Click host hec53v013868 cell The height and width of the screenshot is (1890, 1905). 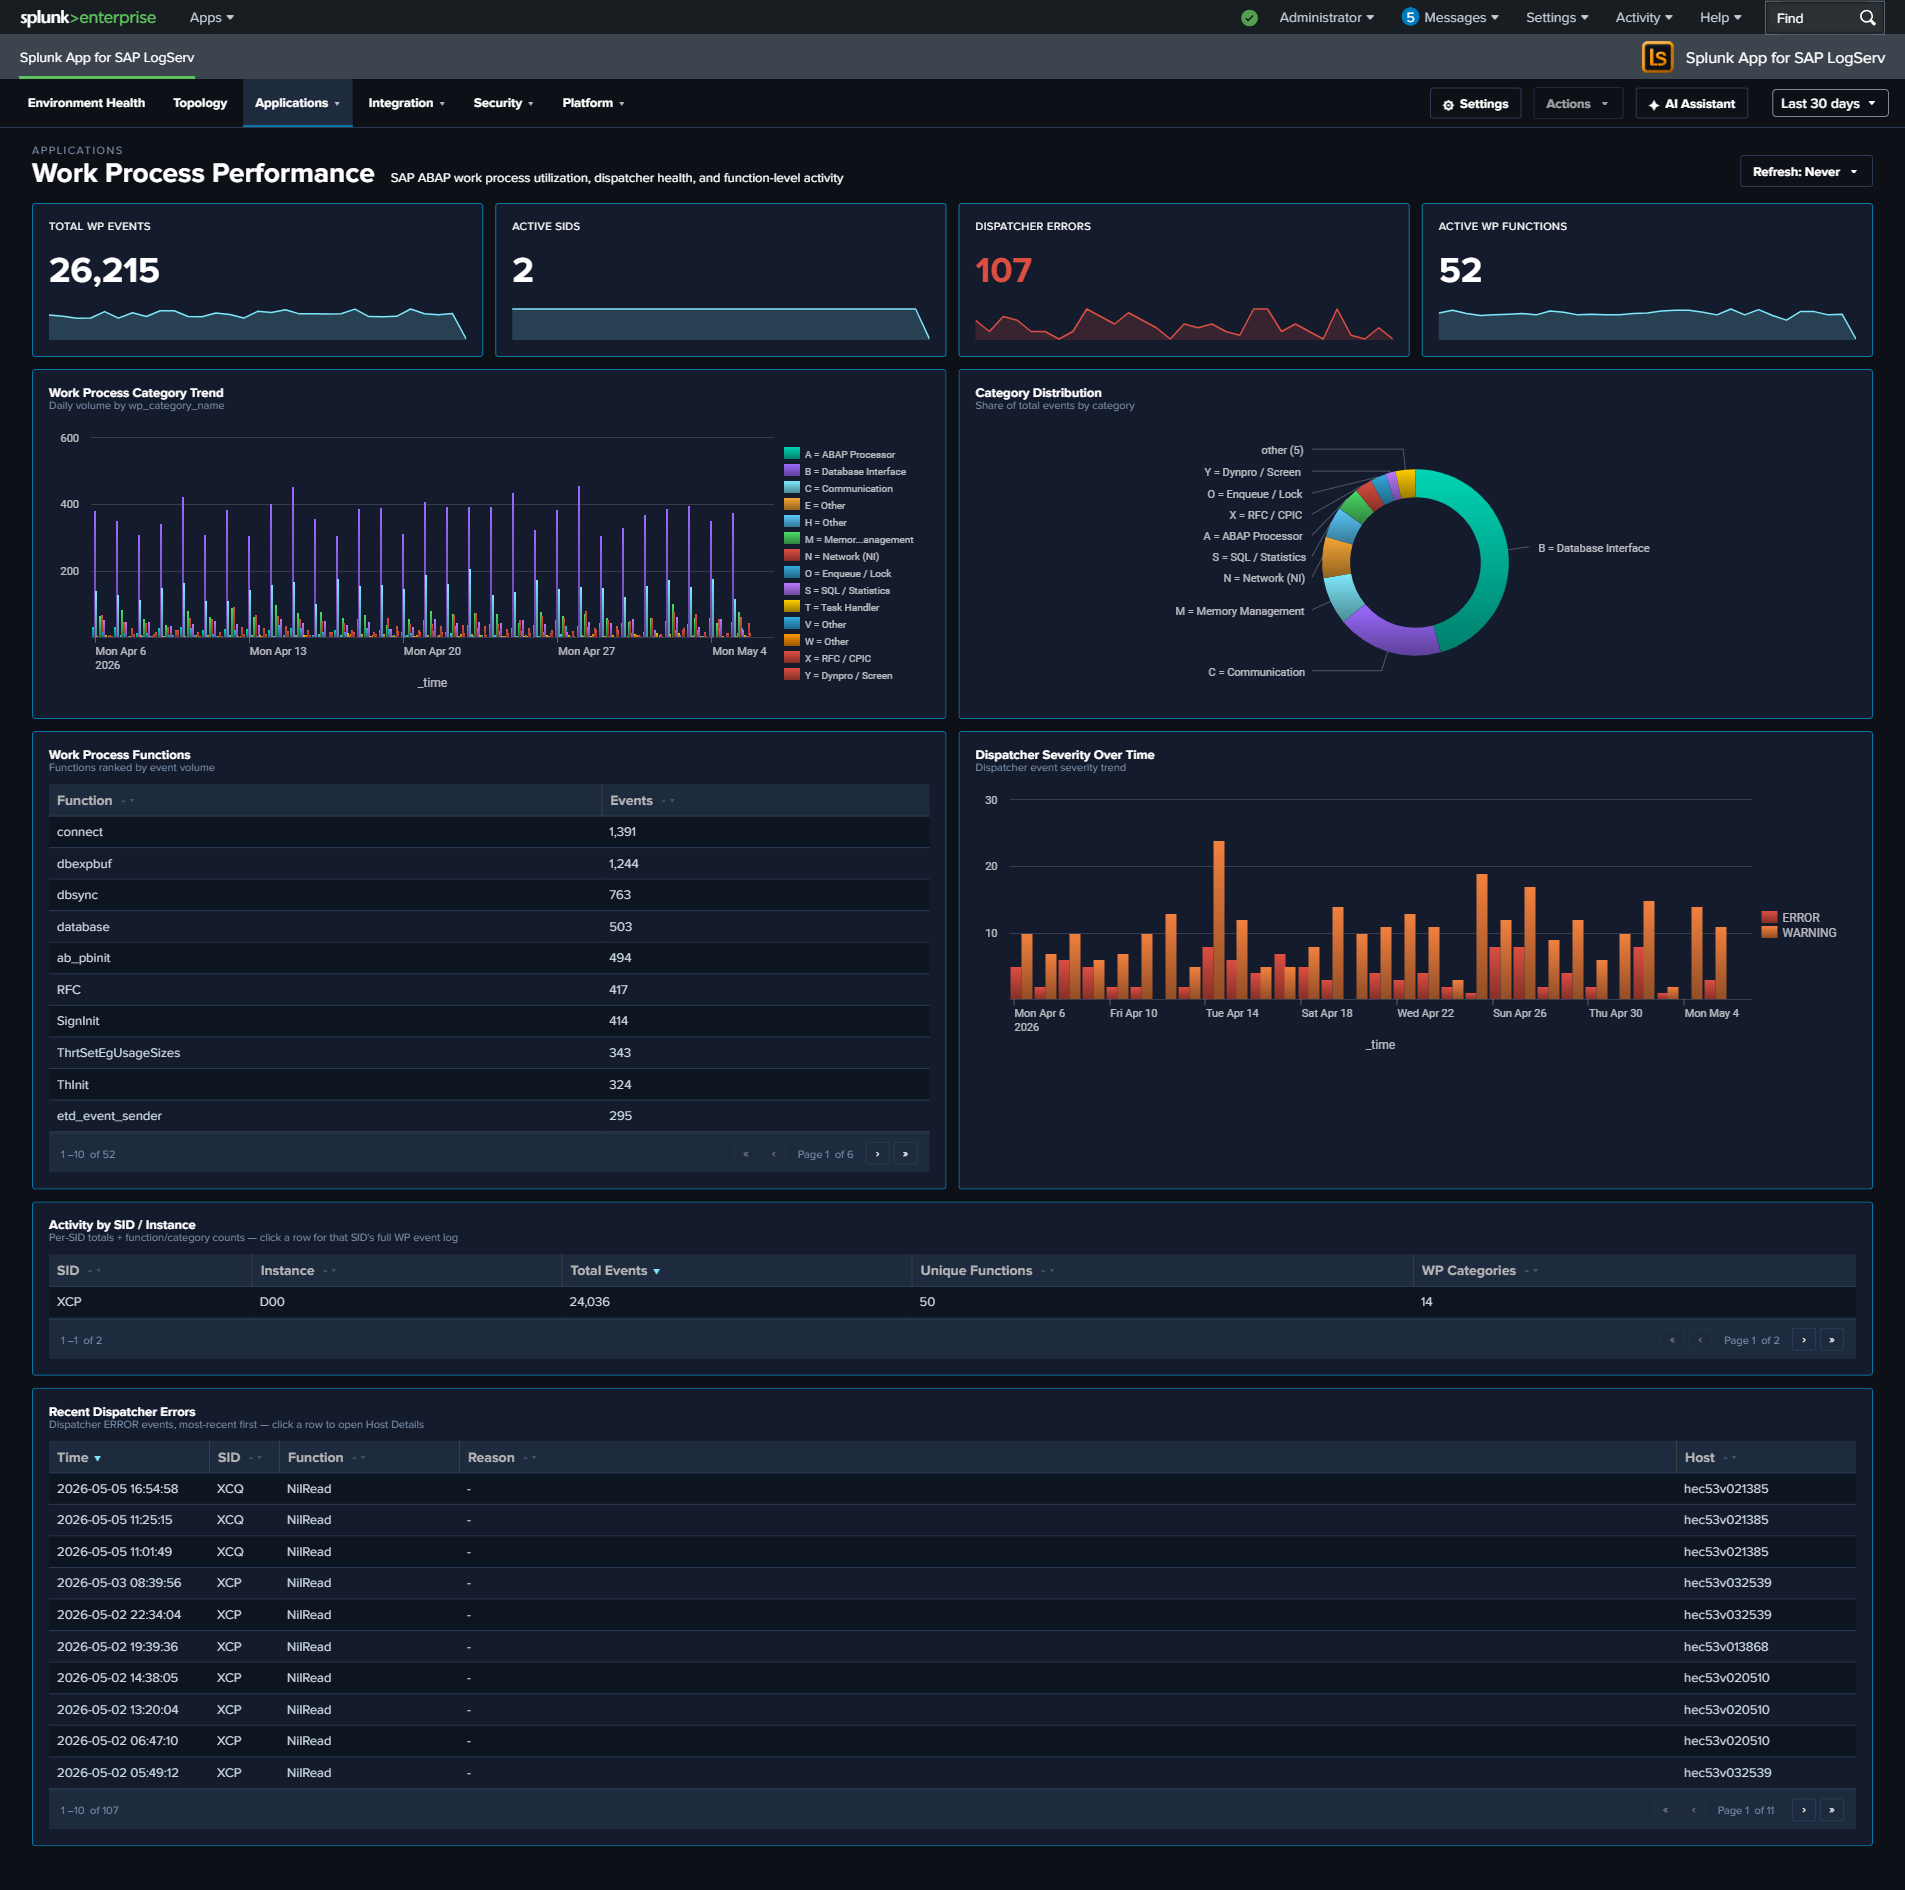(1726, 1646)
